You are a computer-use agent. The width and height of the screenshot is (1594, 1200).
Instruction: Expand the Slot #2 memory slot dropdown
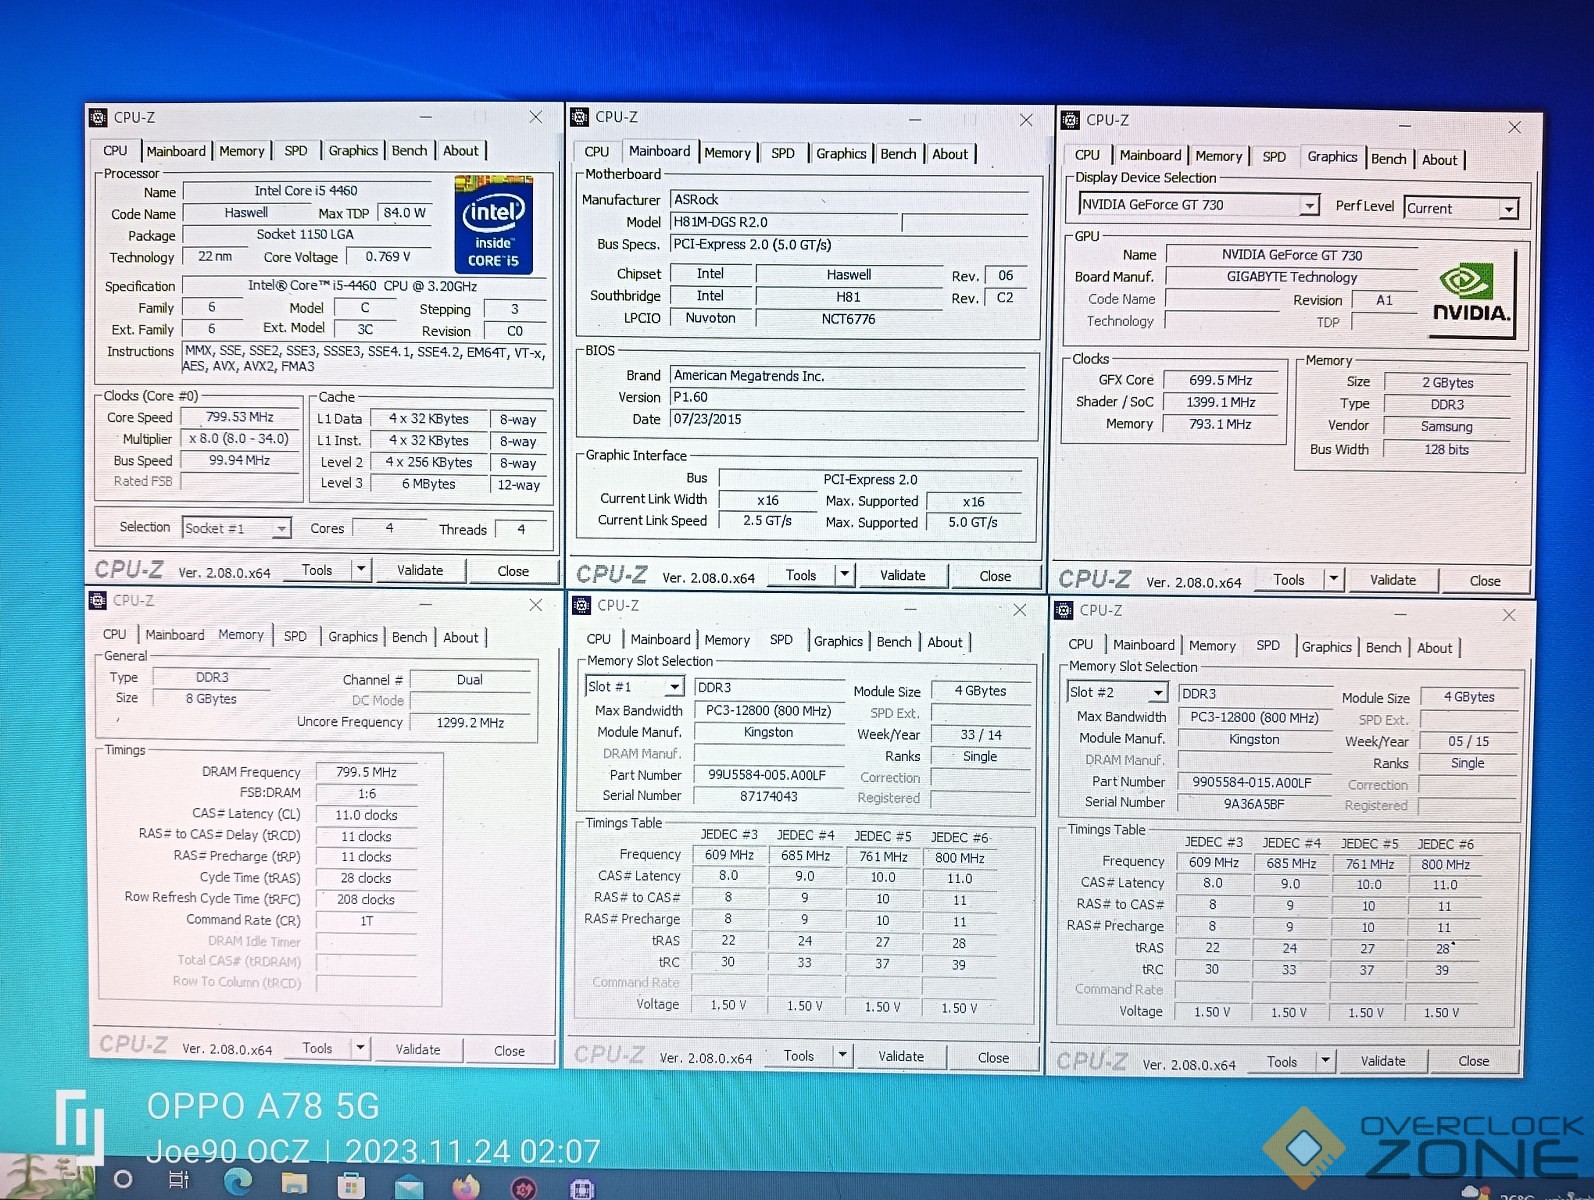1158,692
